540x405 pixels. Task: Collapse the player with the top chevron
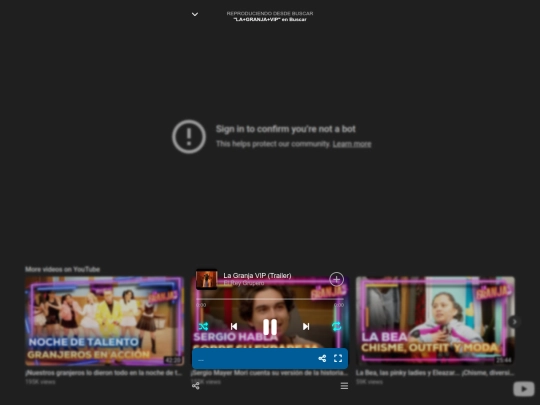[195, 14]
